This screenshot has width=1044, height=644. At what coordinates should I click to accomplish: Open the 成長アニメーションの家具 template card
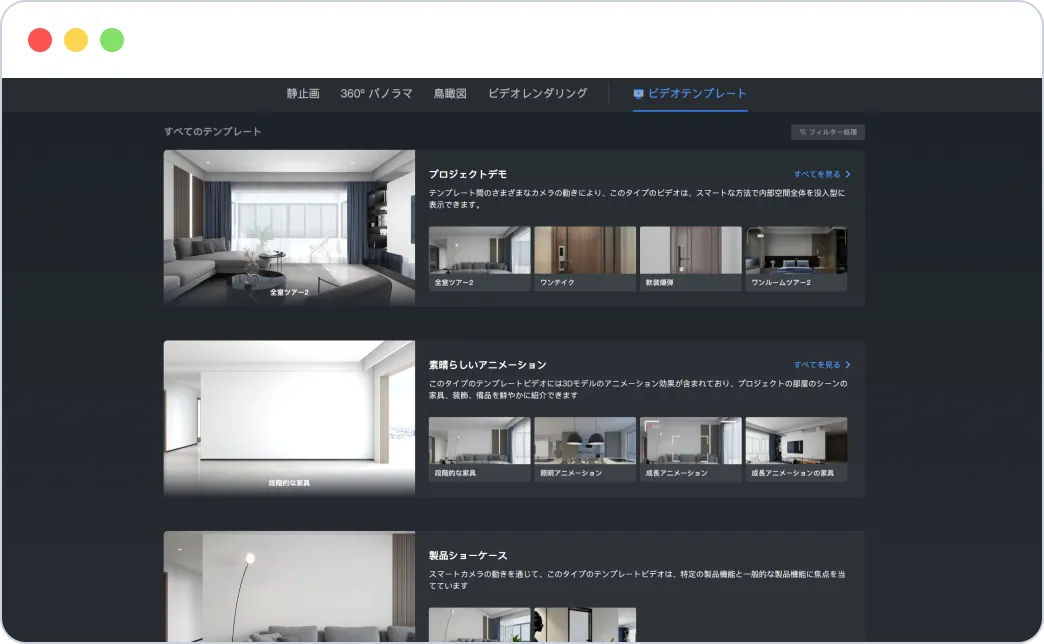coord(796,449)
